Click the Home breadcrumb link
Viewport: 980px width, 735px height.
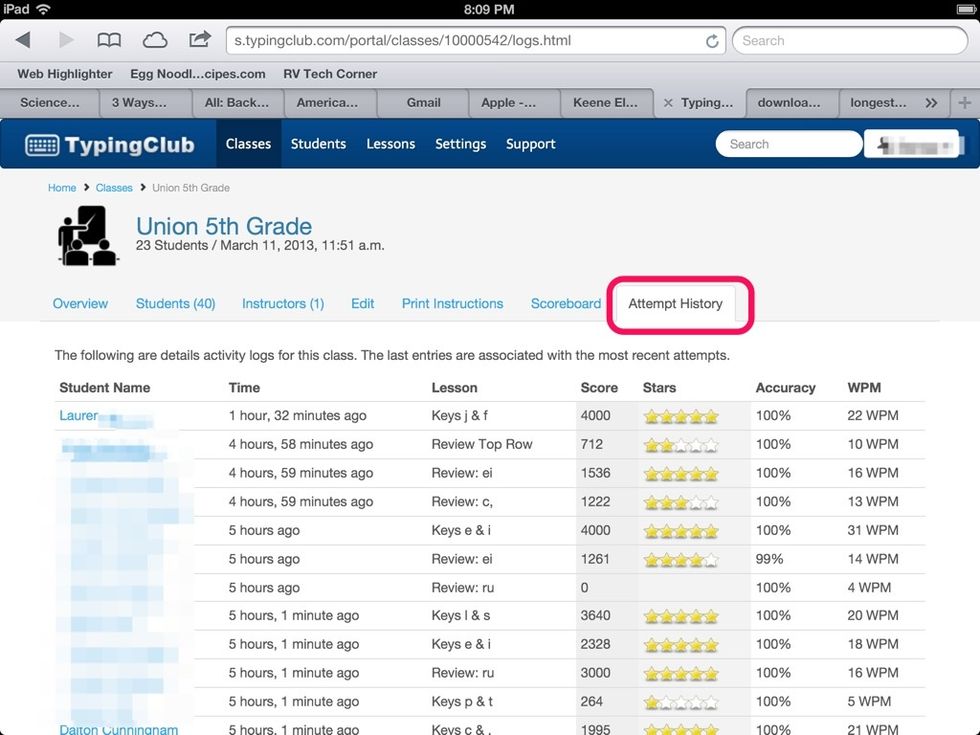pos(62,188)
